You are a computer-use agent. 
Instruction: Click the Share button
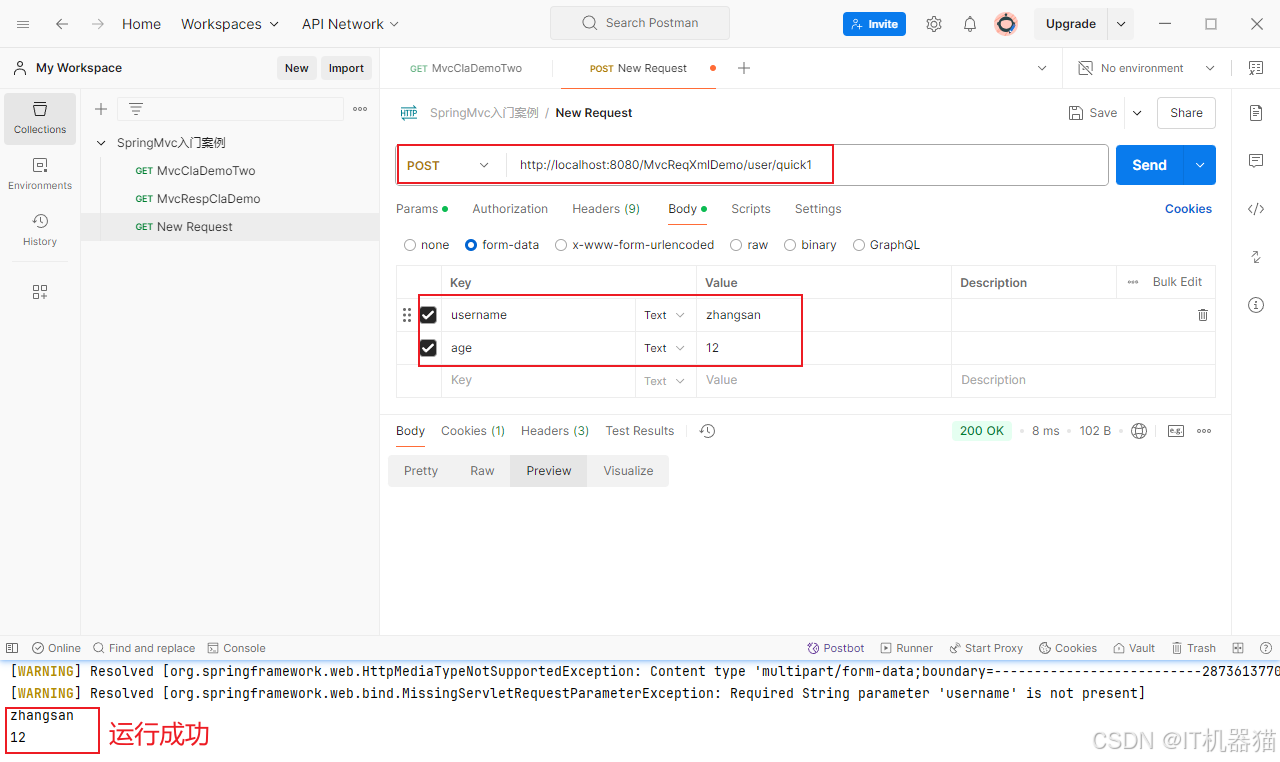pos(1186,113)
